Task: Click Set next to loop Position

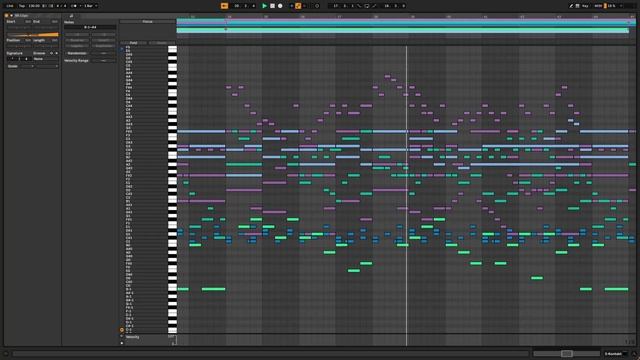Action: 28,40
